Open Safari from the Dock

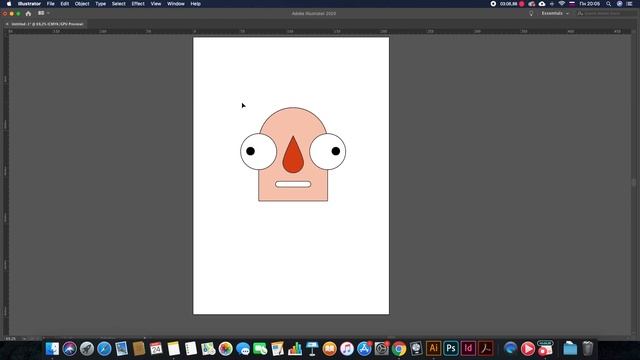tap(104, 349)
